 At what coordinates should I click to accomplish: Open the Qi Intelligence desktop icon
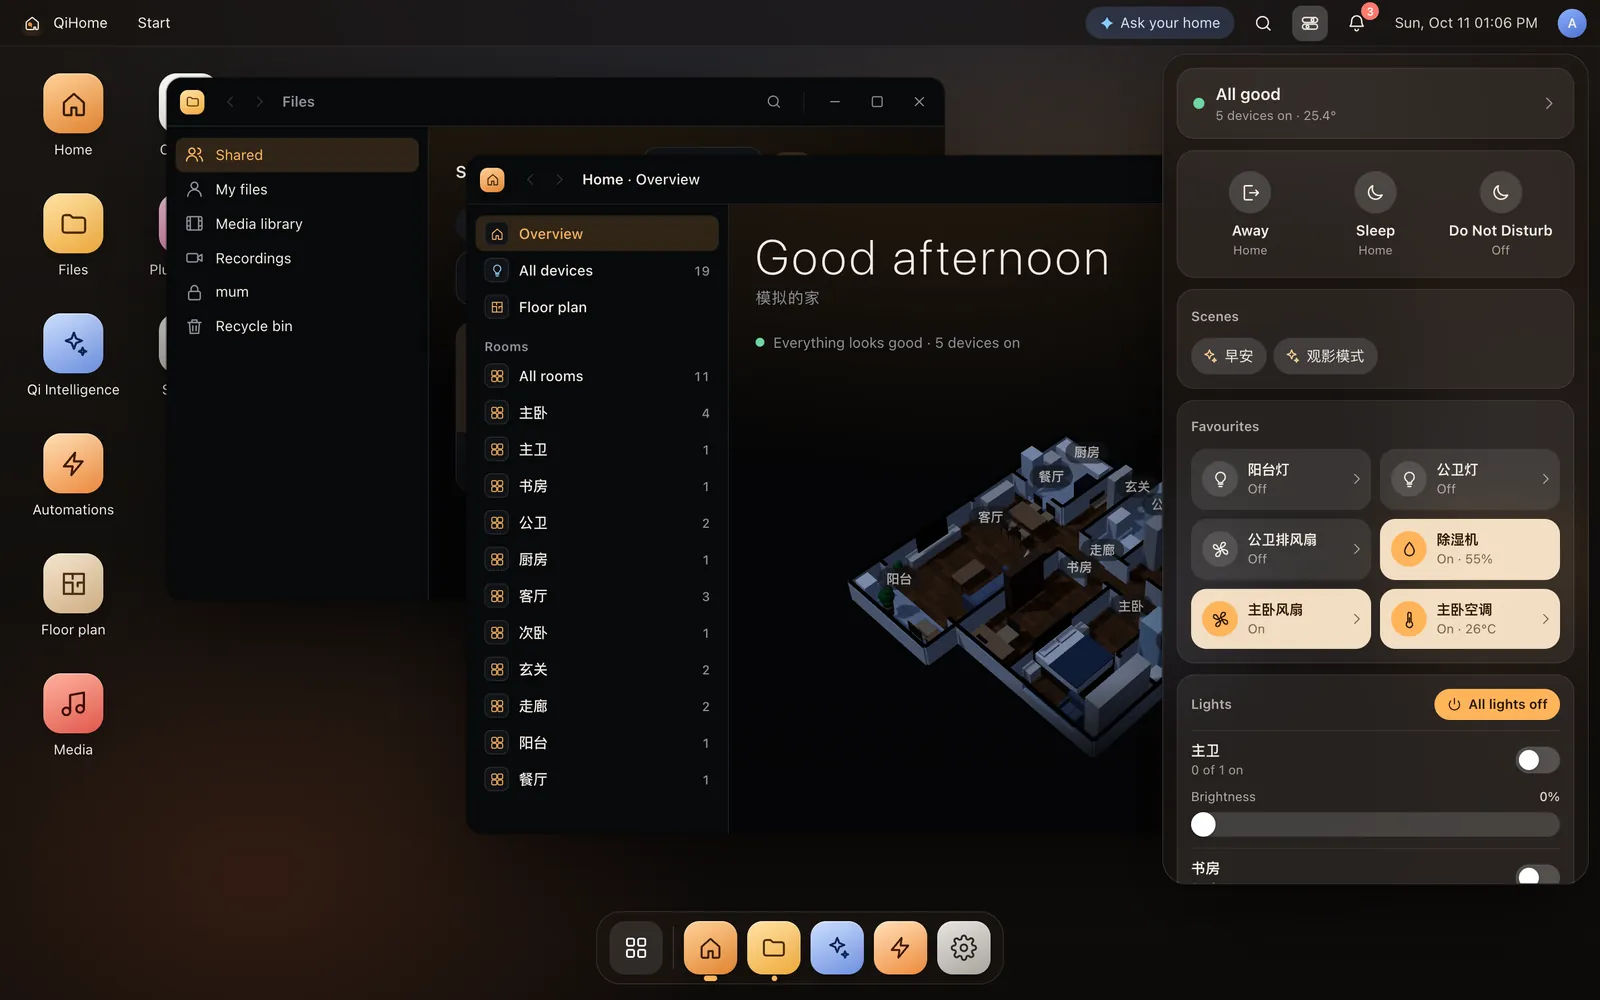[x=73, y=343]
